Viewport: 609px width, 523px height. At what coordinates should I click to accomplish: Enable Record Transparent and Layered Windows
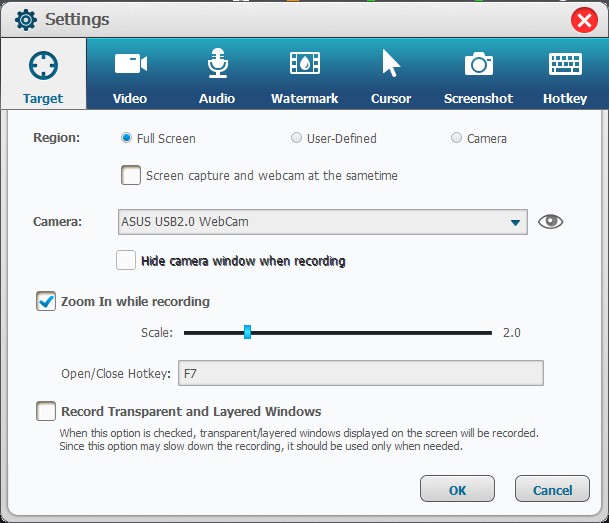point(46,411)
